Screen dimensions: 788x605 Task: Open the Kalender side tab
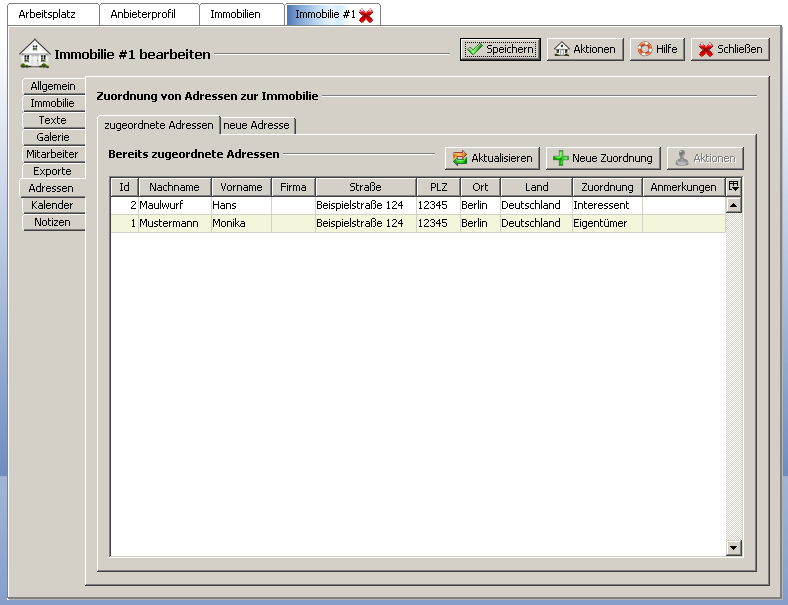(x=52, y=205)
